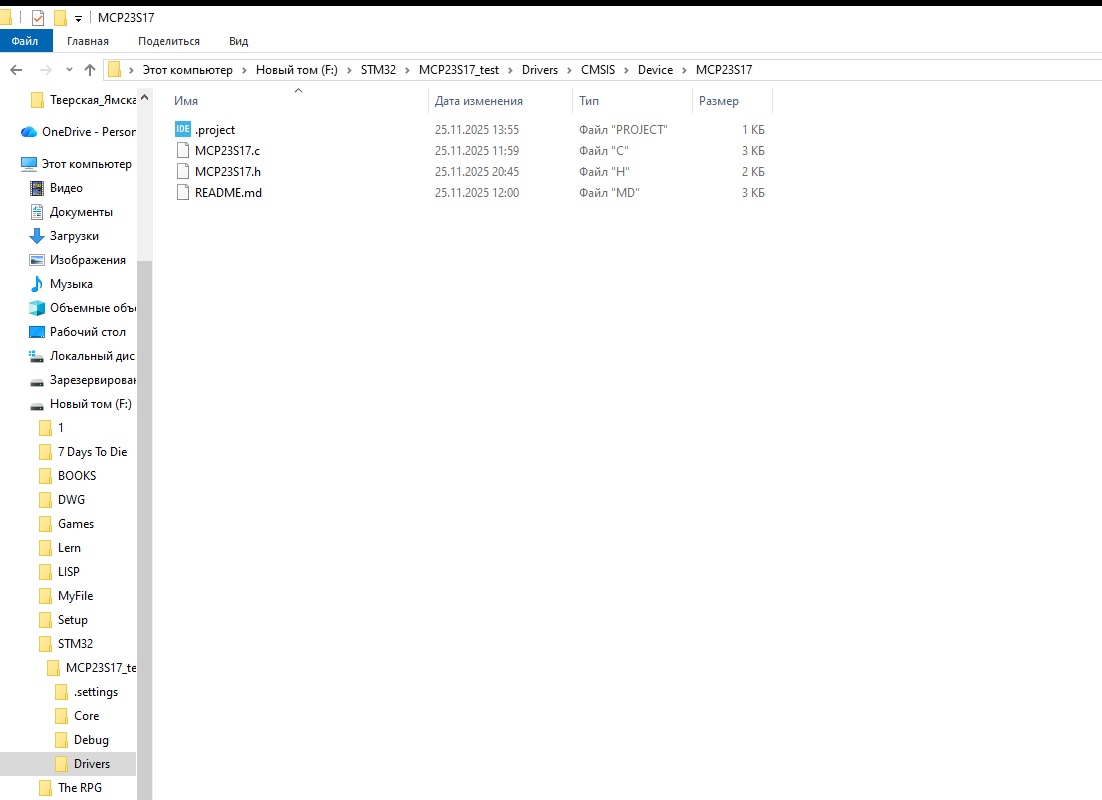Open the quick access toolbar customize dropdown

coord(78,19)
